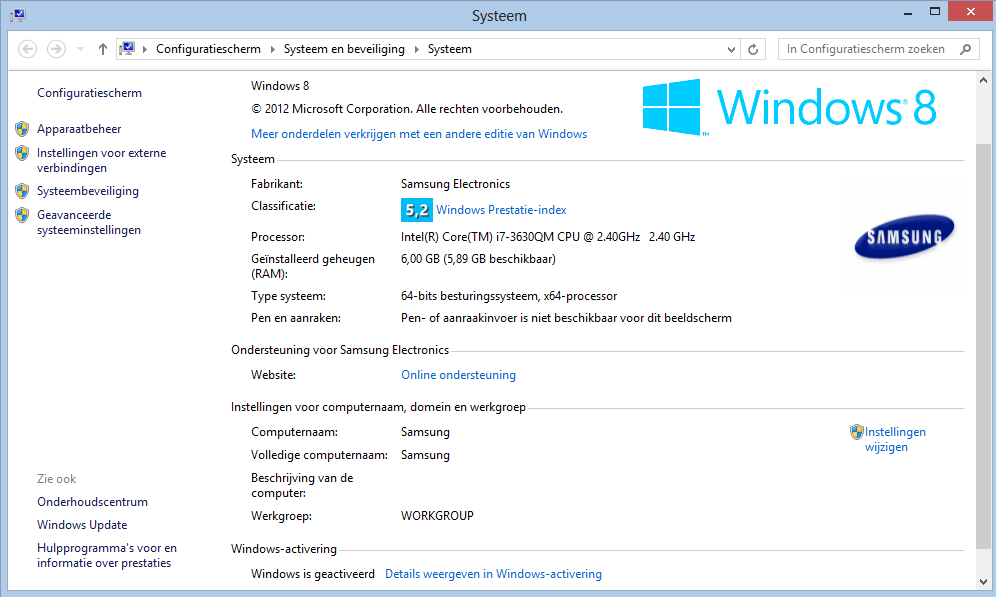Click the magnifying glass search icon
This screenshot has width=996, height=597.
966,49
